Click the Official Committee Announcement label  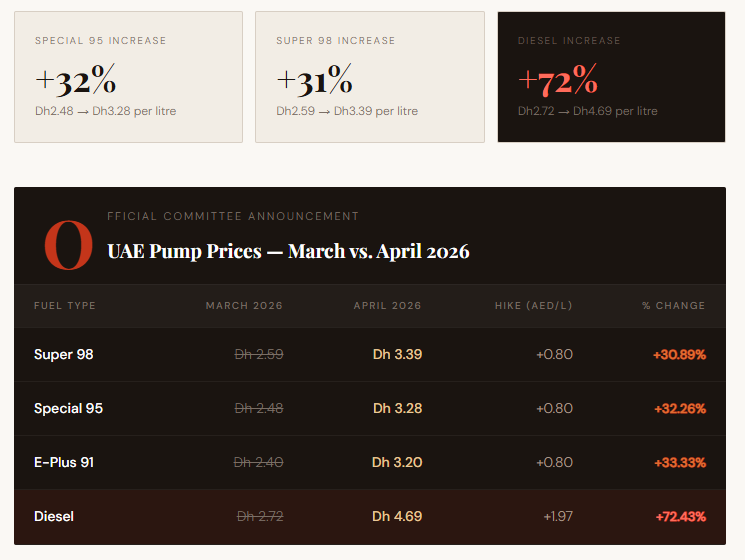tap(233, 216)
